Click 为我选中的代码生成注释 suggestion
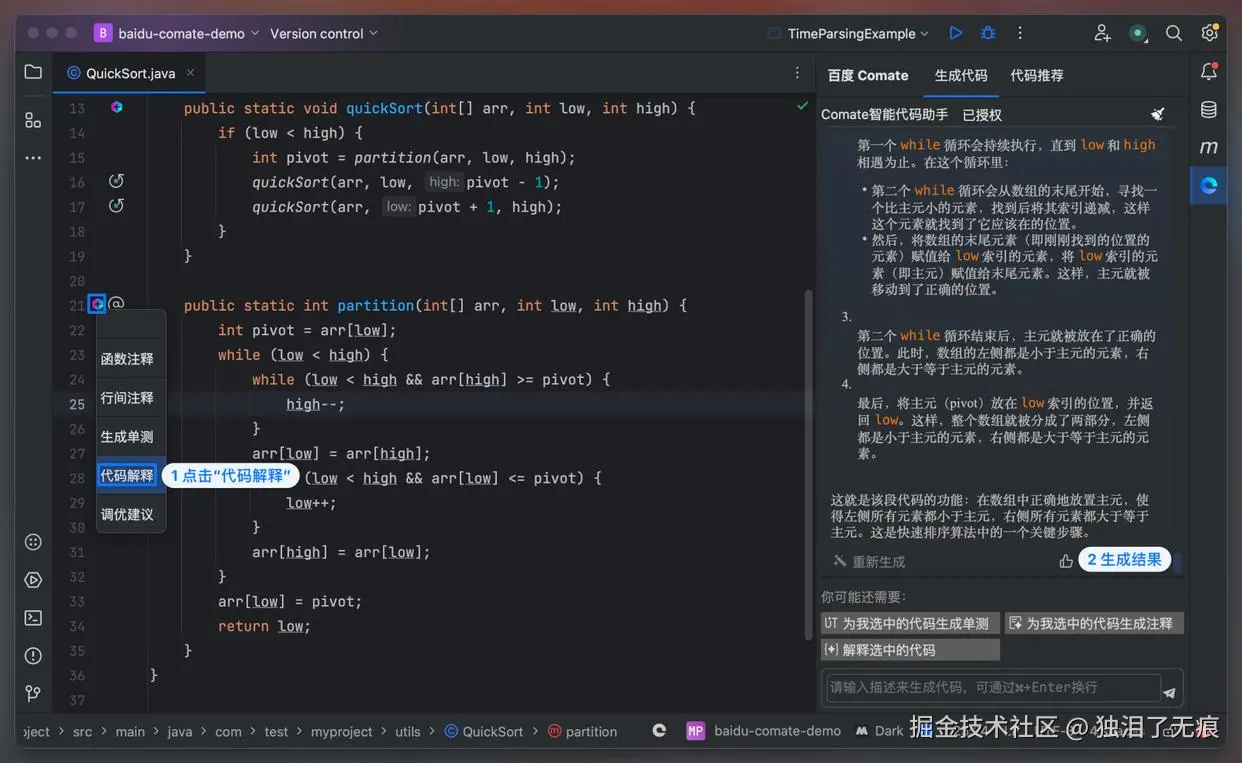1242x763 pixels. pos(1094,623)
